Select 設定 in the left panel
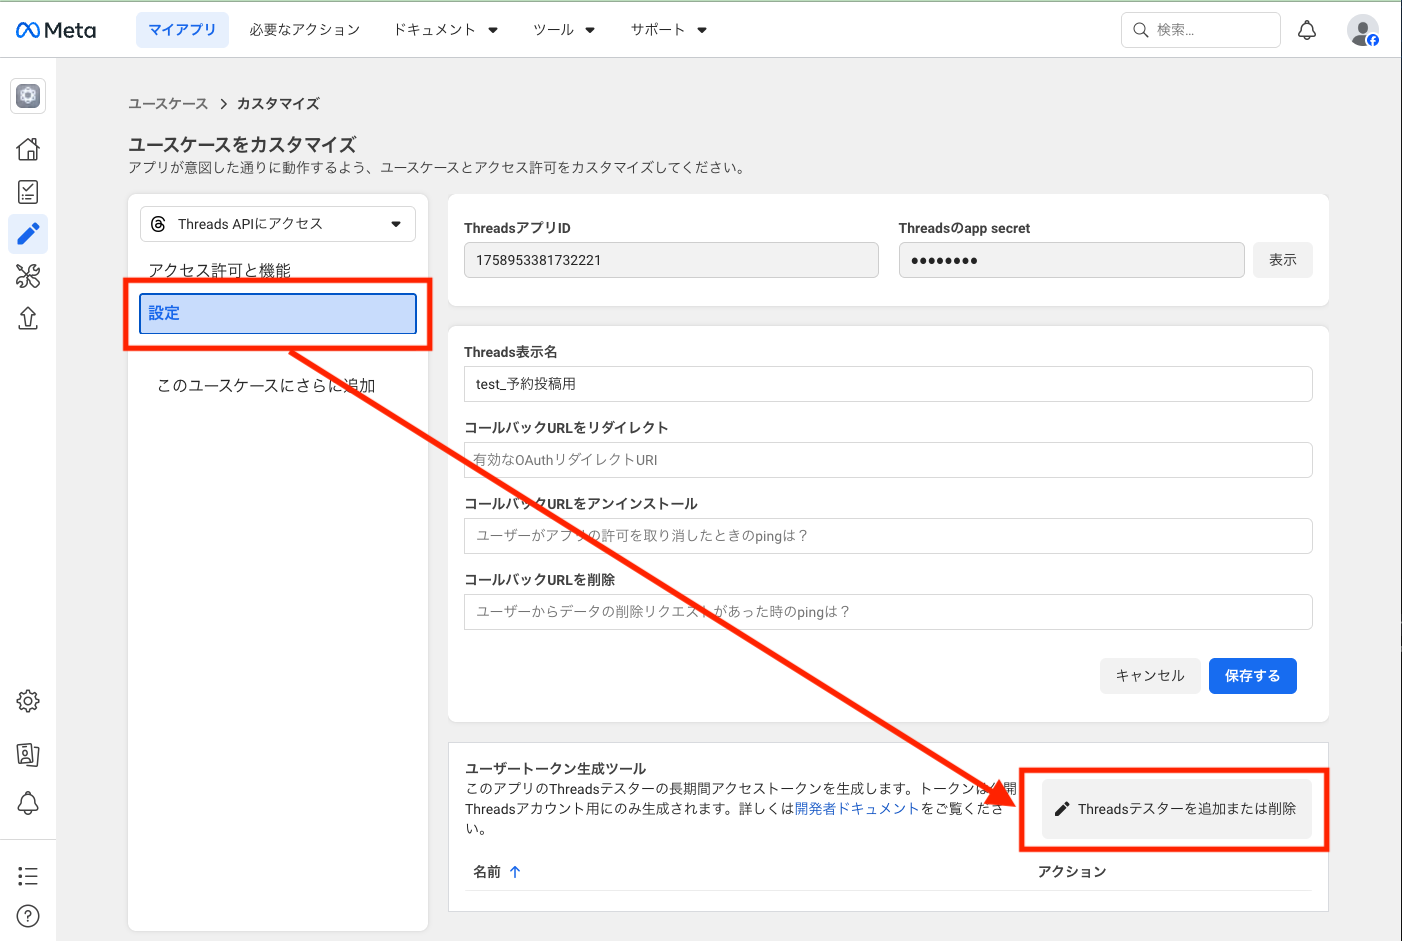The image size is (1402, 941). click(x=278, y=313)
